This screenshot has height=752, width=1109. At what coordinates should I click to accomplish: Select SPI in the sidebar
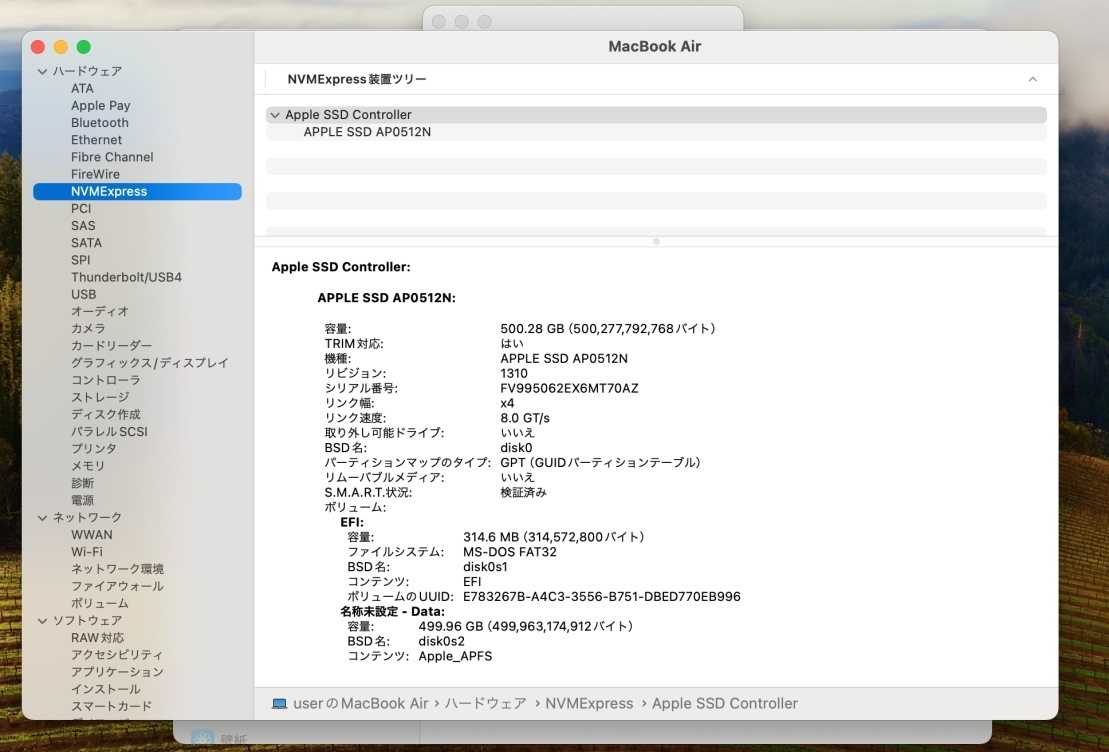coord(81,260)
